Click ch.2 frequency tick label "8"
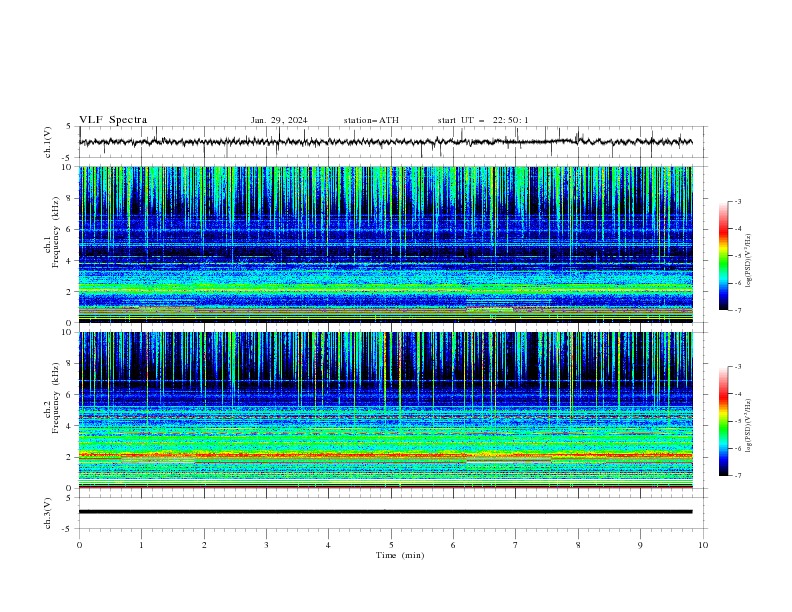 [x=71, y=364]
